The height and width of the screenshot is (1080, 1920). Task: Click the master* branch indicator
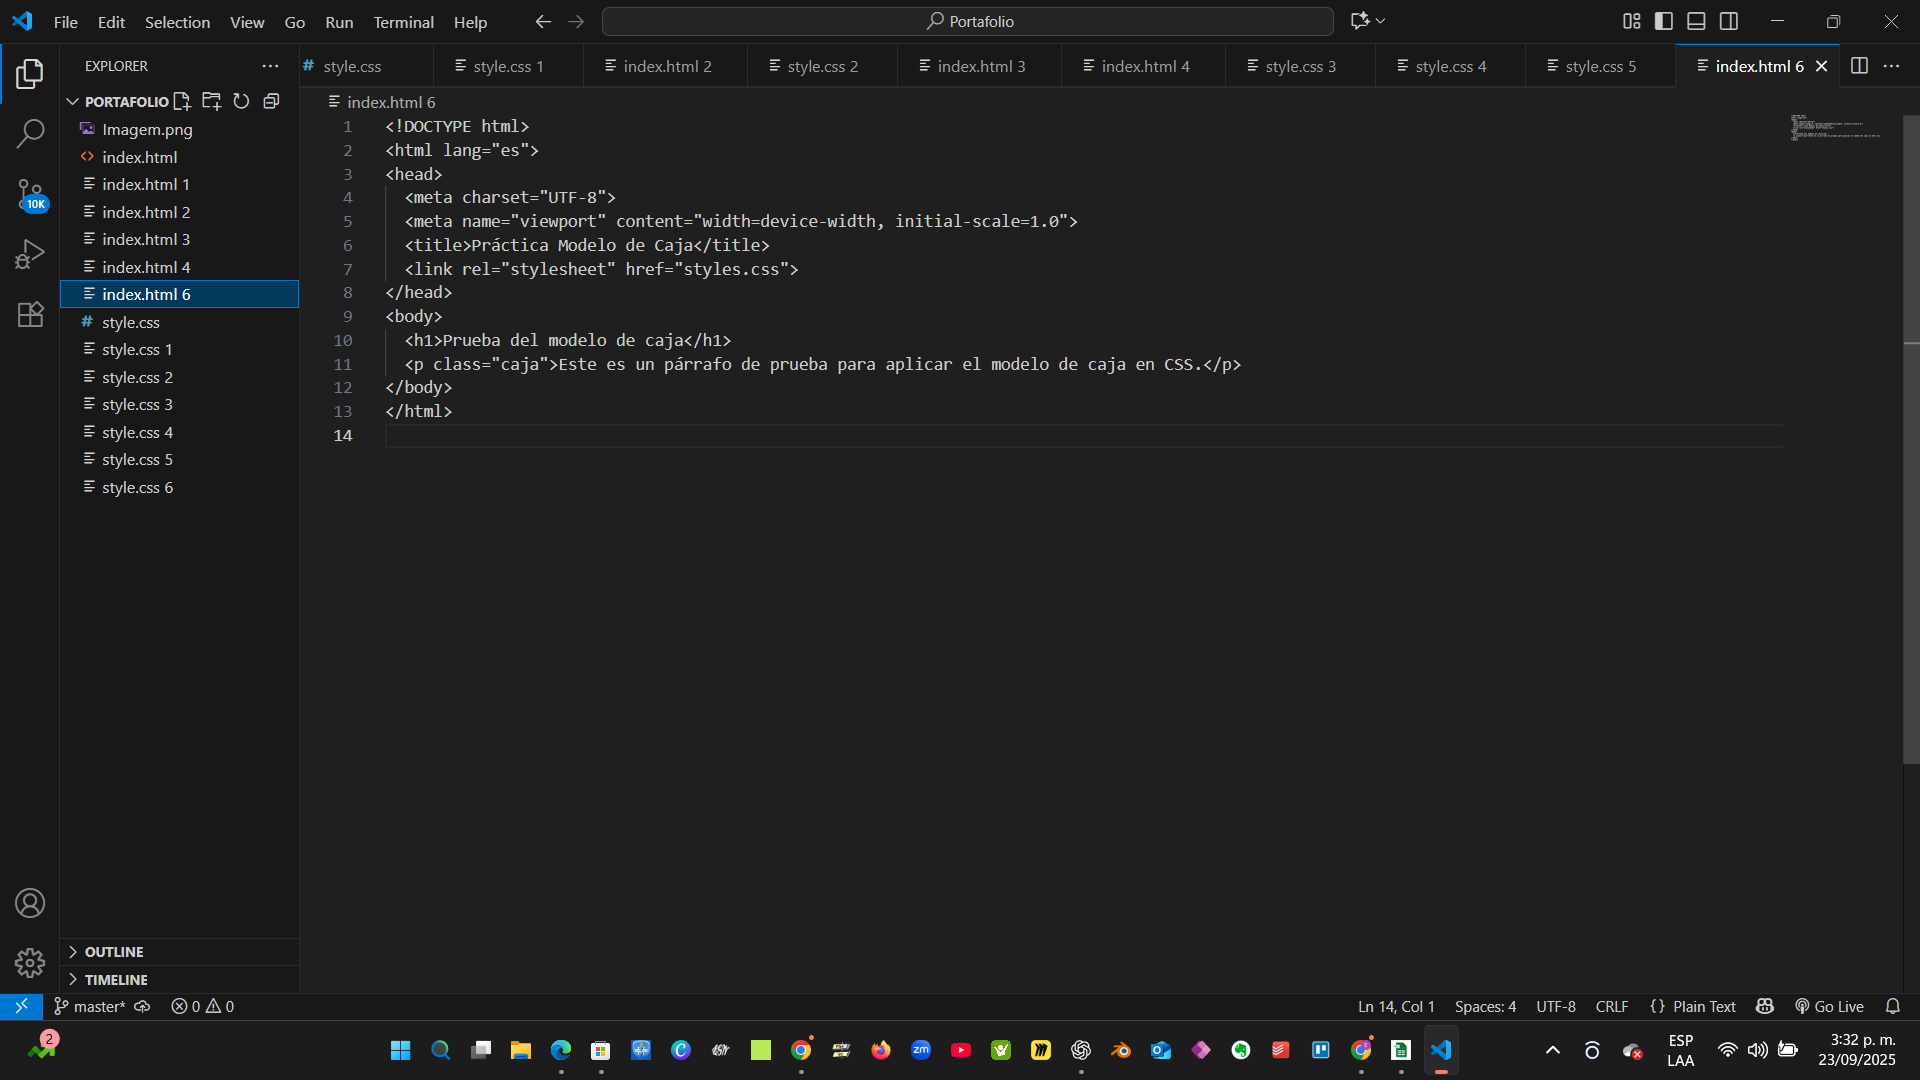click(90, 1006)
